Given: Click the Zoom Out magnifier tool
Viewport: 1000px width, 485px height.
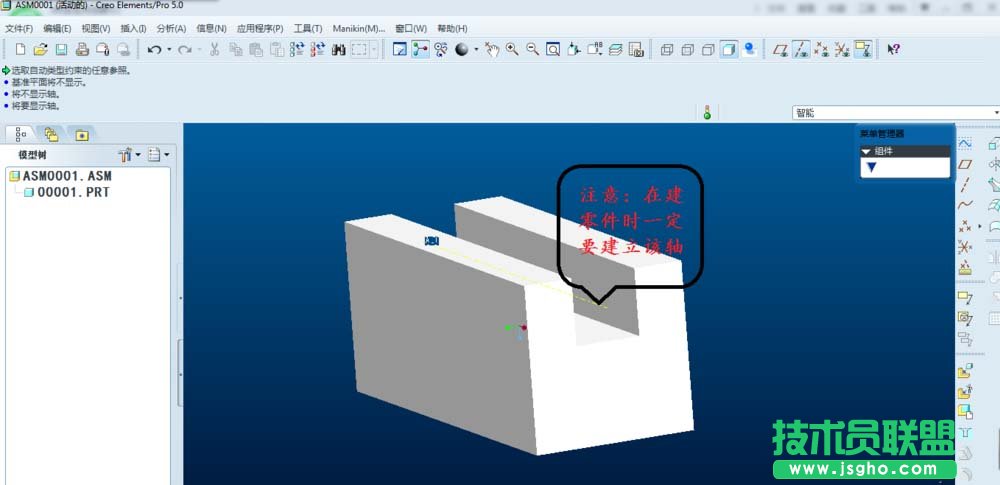Looking at the screenshot, I should (532, 49).
